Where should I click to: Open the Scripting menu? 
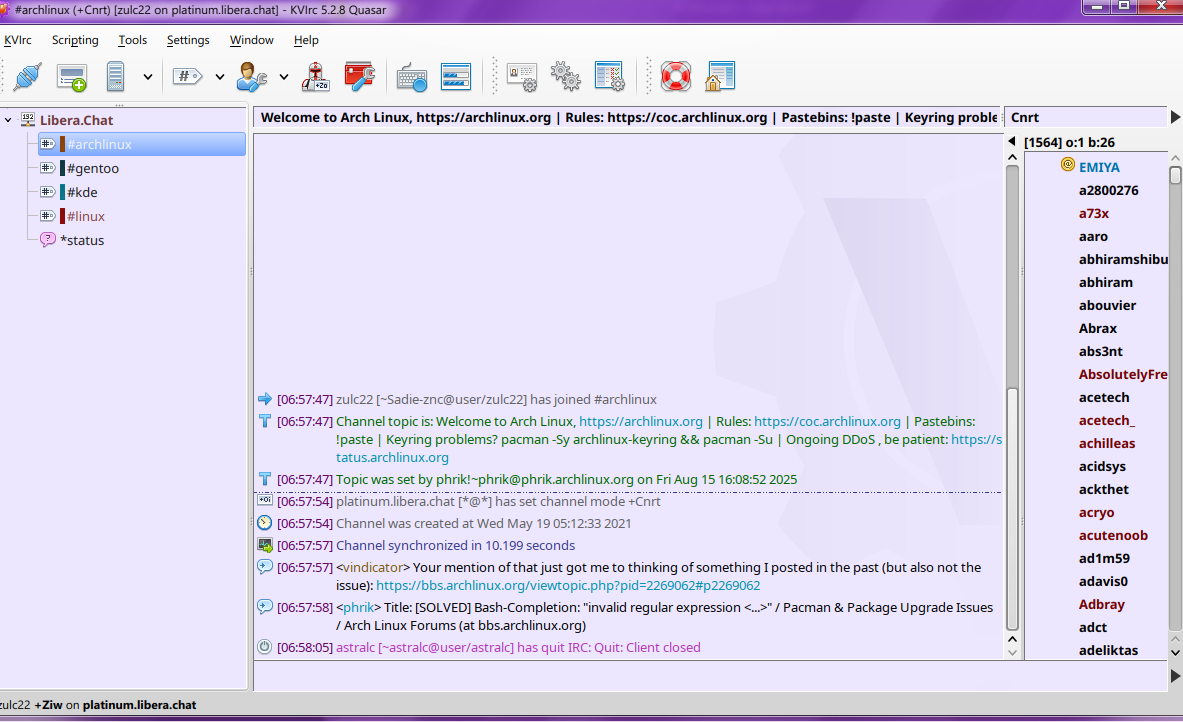pos(75,40)
